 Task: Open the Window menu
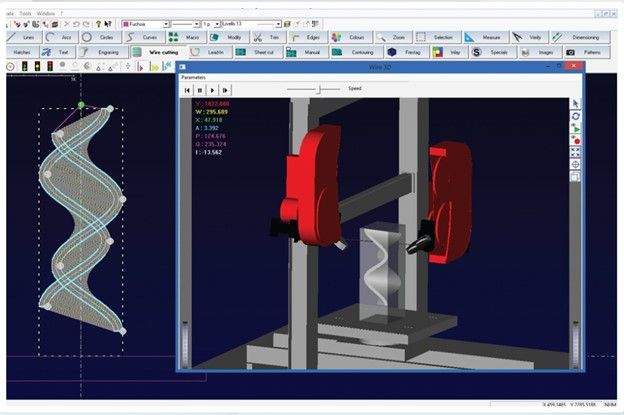(45, 12)
